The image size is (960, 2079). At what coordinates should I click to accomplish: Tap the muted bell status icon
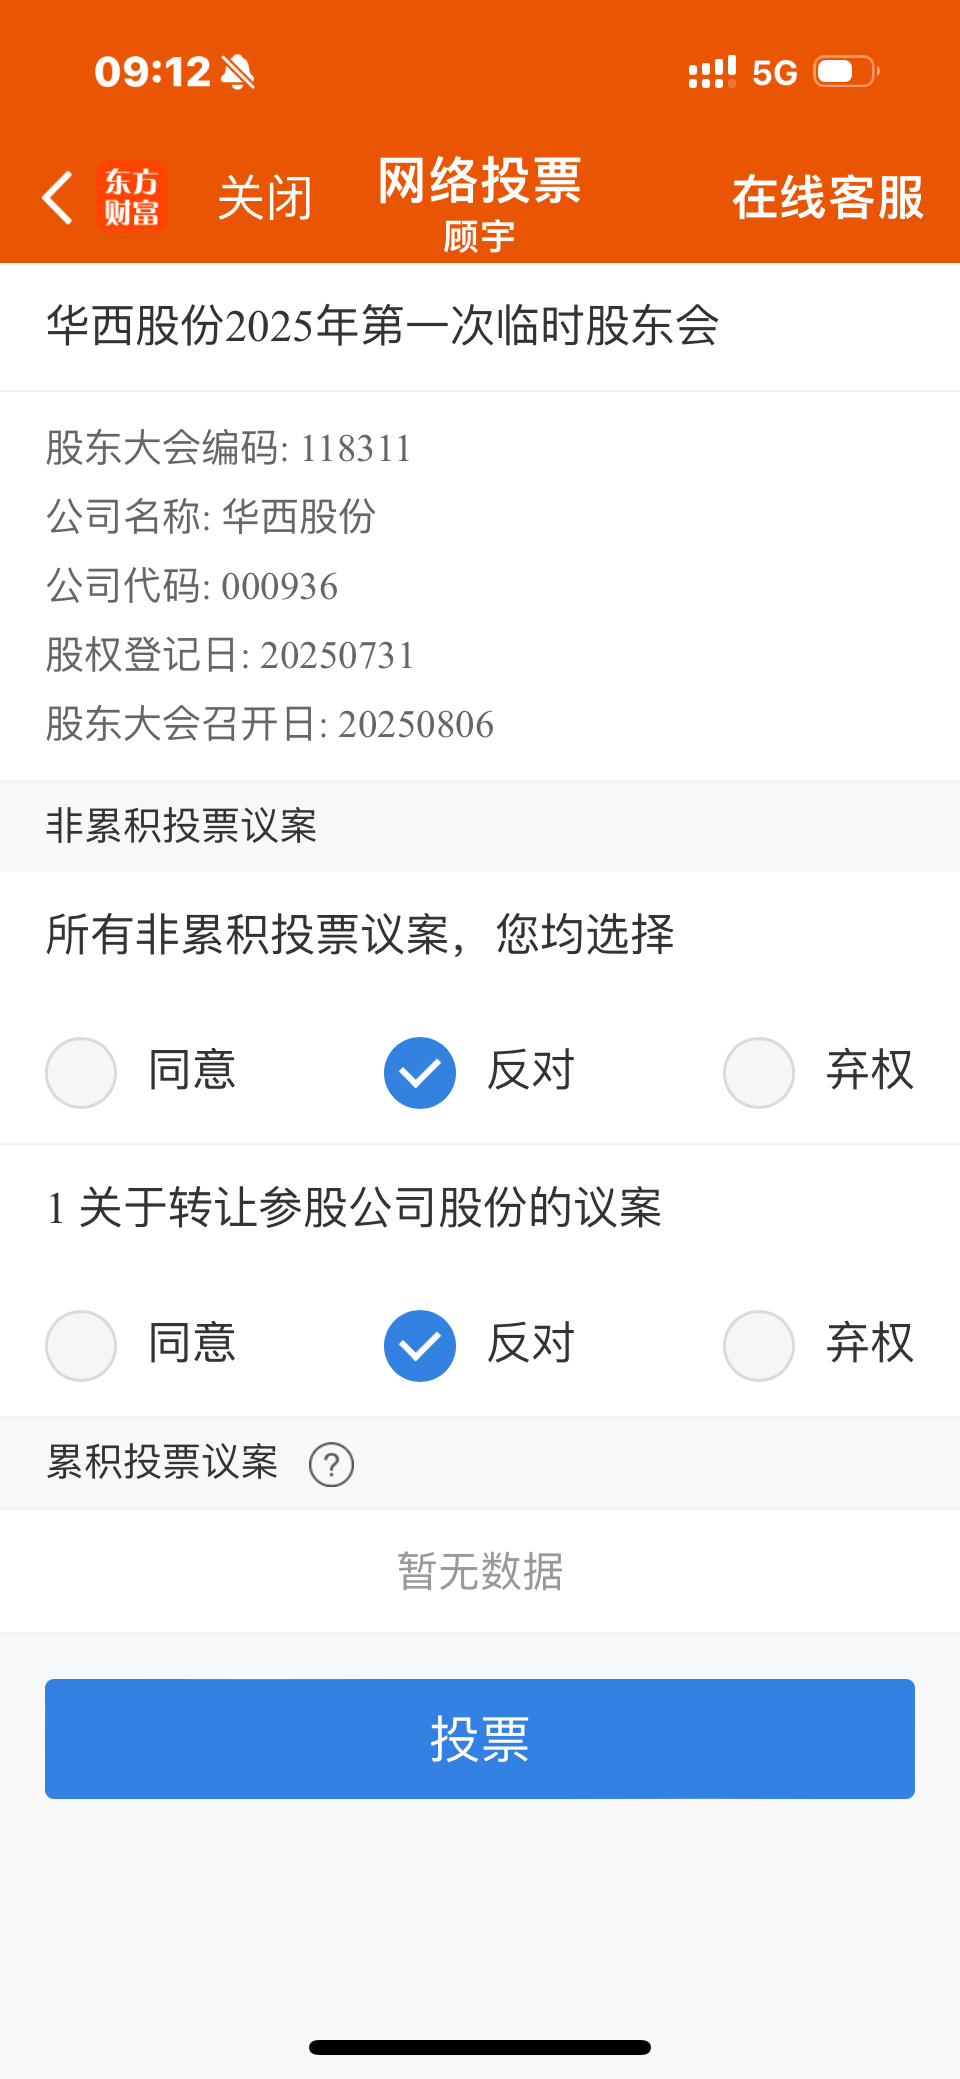tap(238, 72)
